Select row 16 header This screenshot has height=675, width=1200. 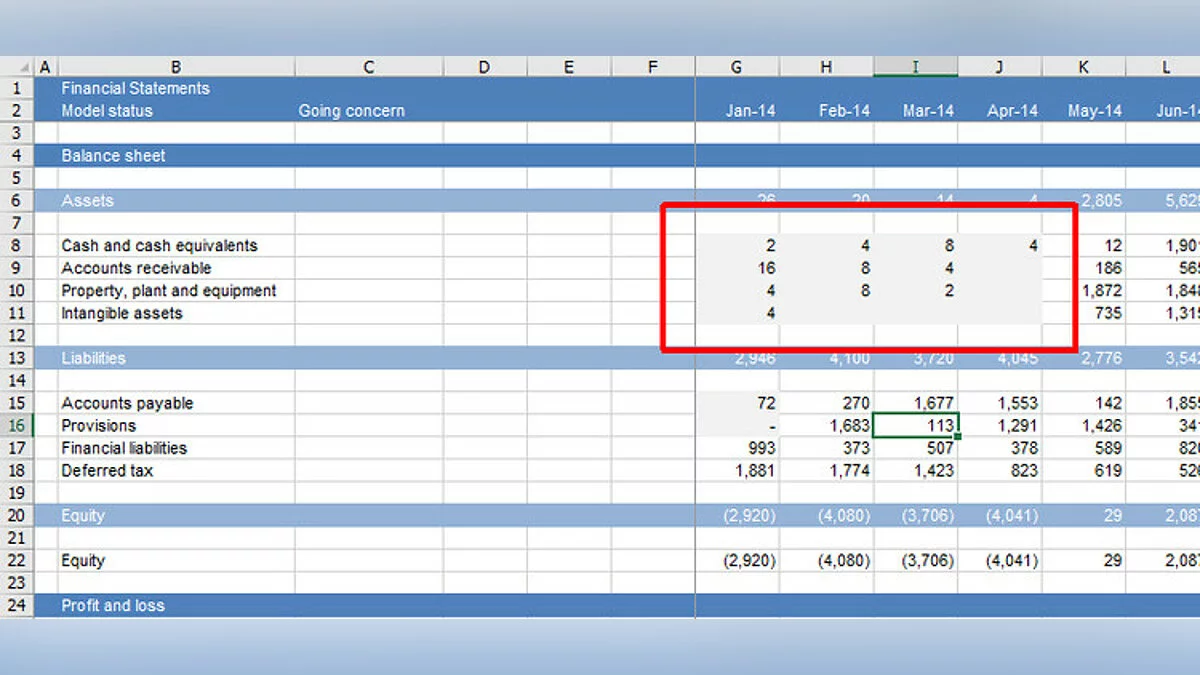(17, 426)
